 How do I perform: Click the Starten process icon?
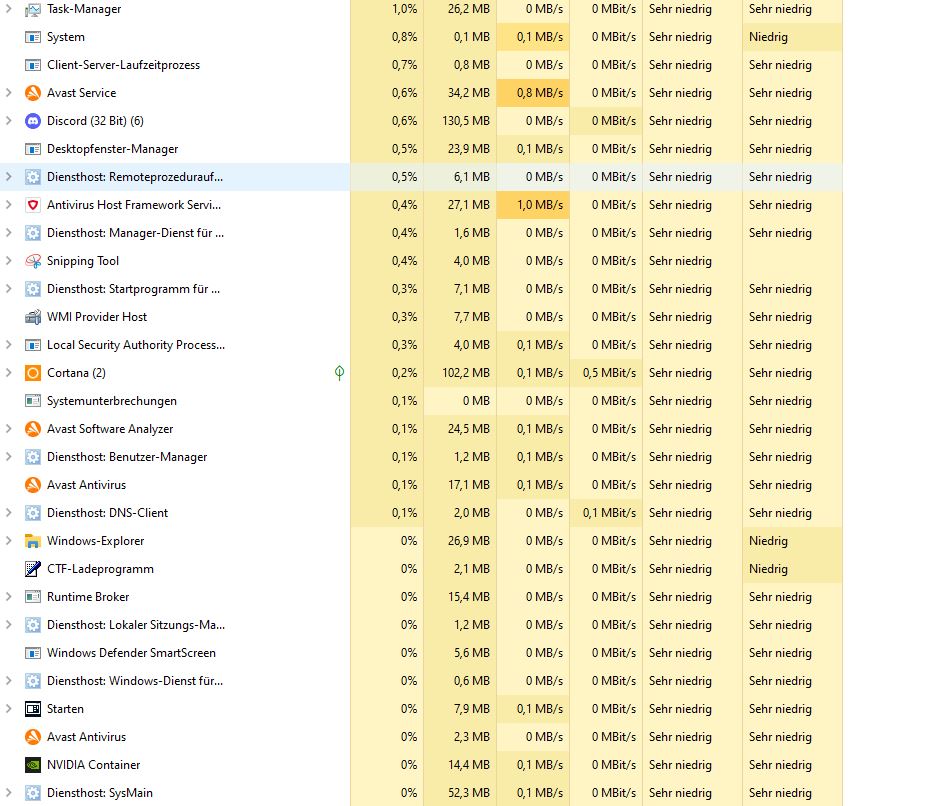click(x=33, y=709)
